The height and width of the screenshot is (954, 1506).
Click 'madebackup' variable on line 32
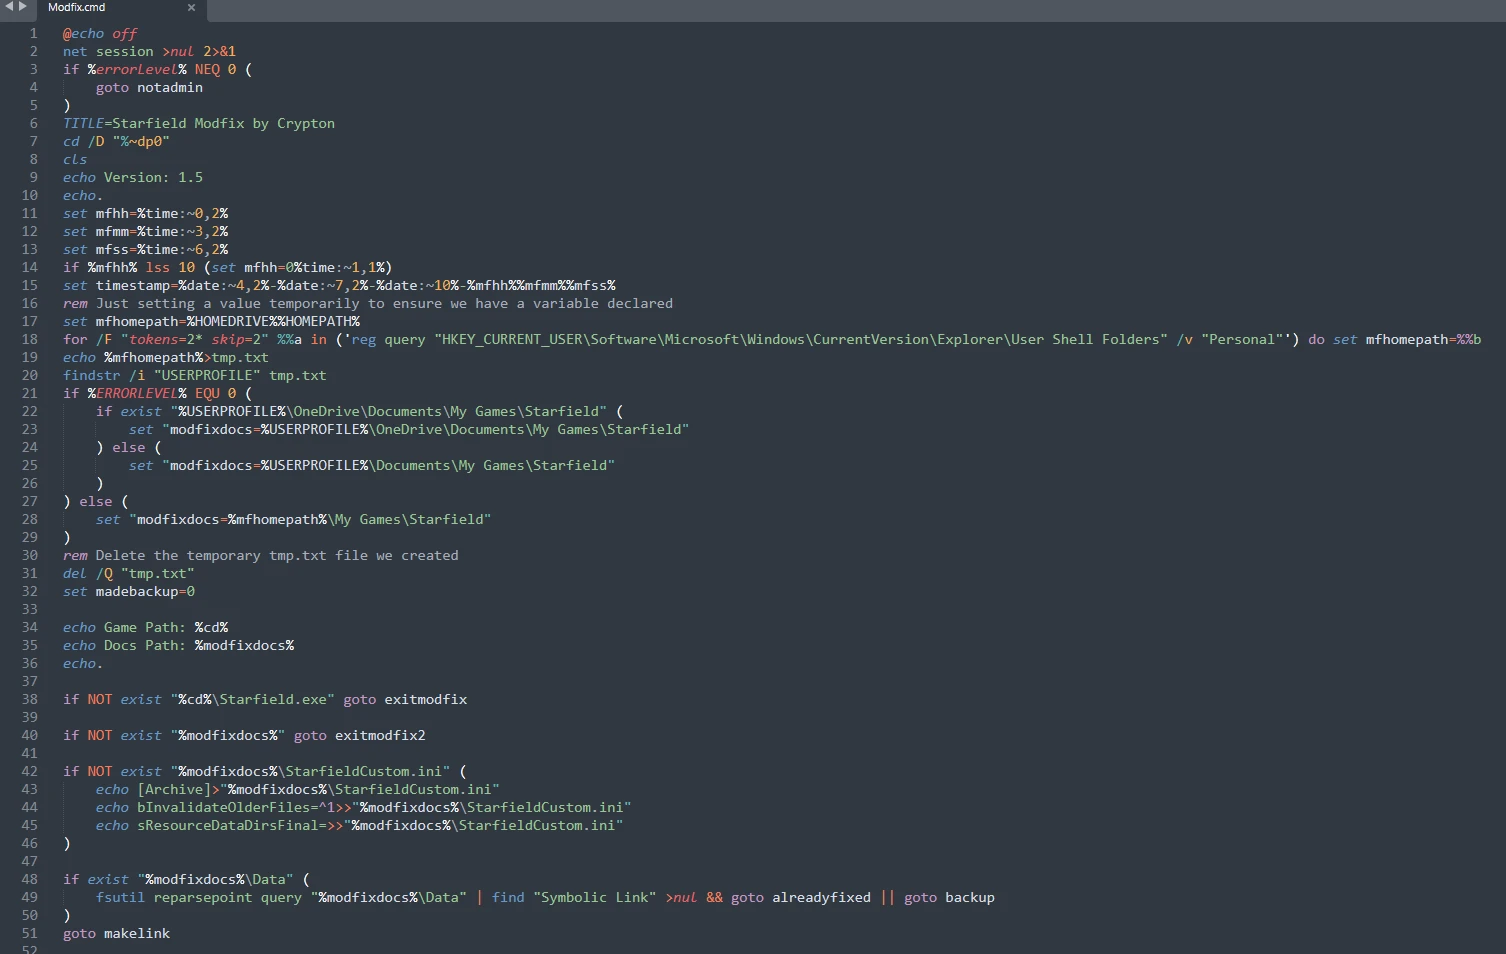pos(137,592)
